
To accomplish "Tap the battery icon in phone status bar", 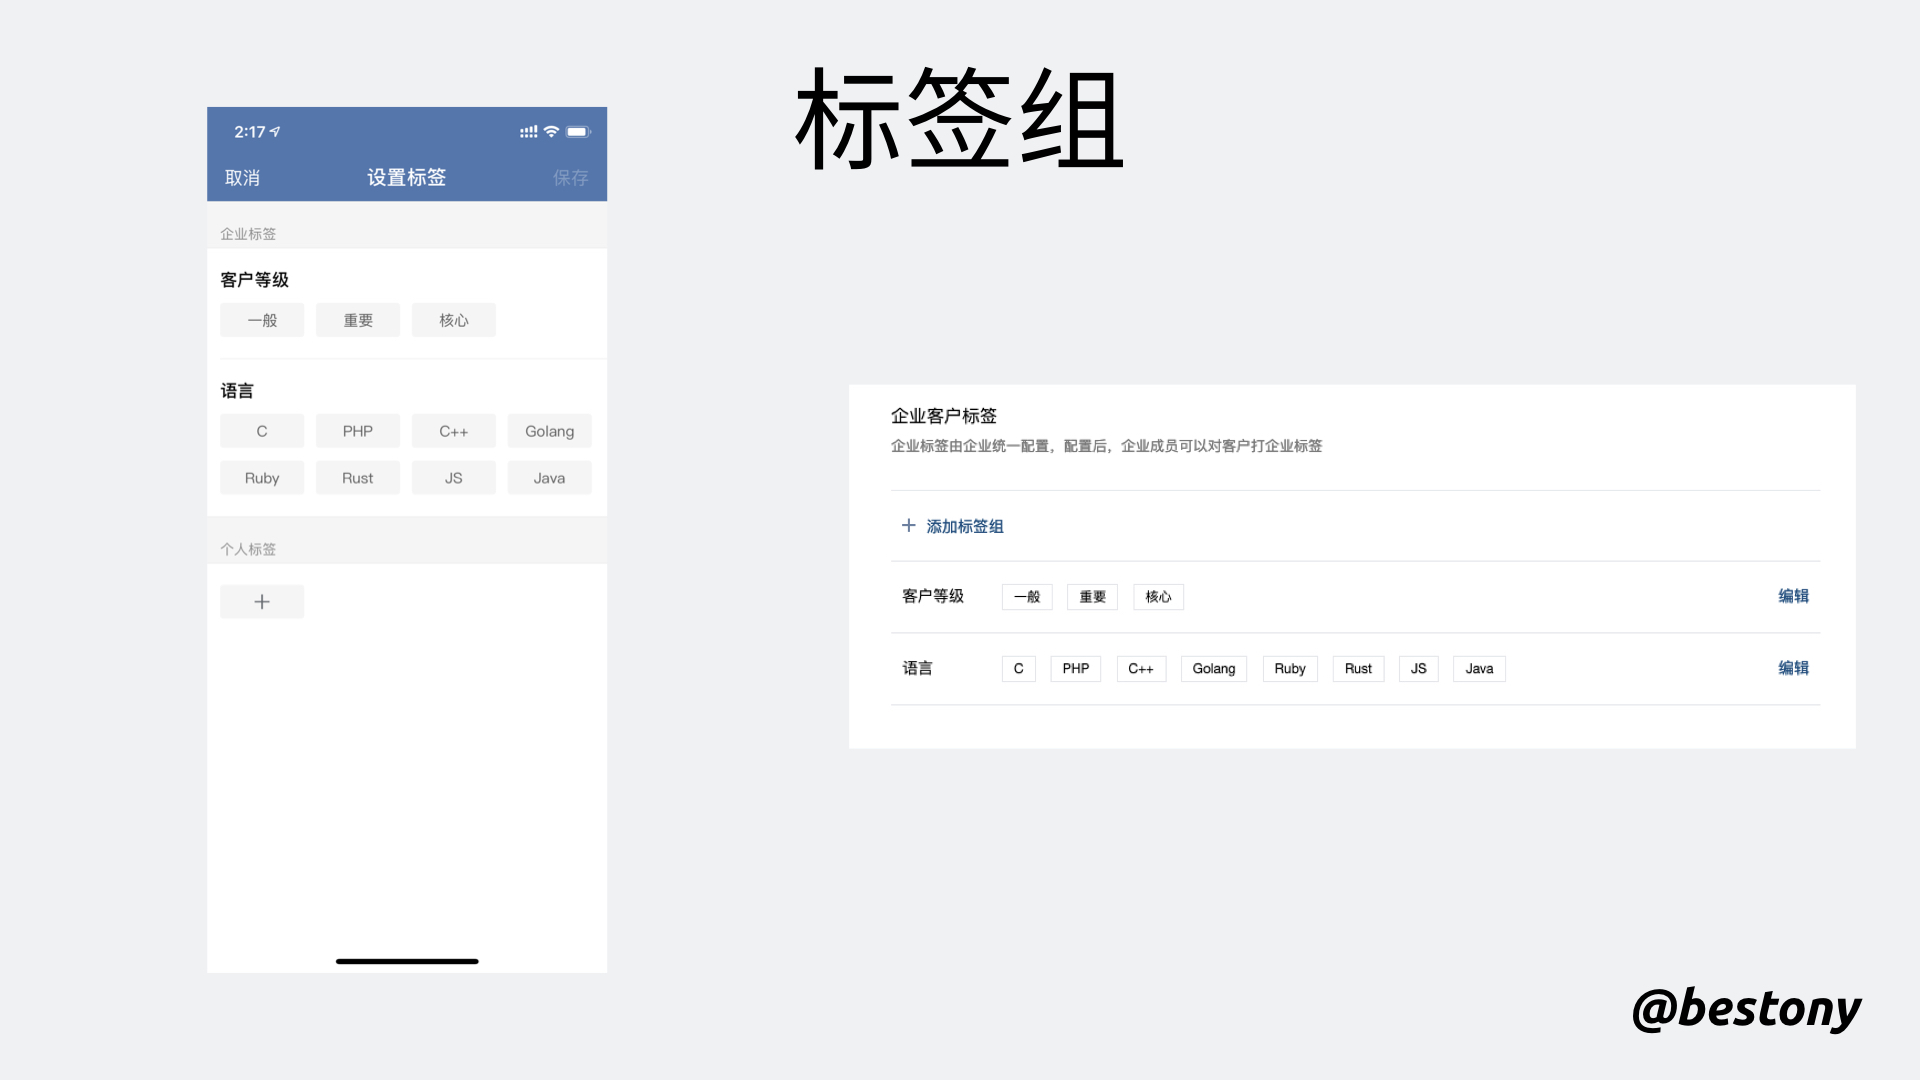I will pos(578,132).
